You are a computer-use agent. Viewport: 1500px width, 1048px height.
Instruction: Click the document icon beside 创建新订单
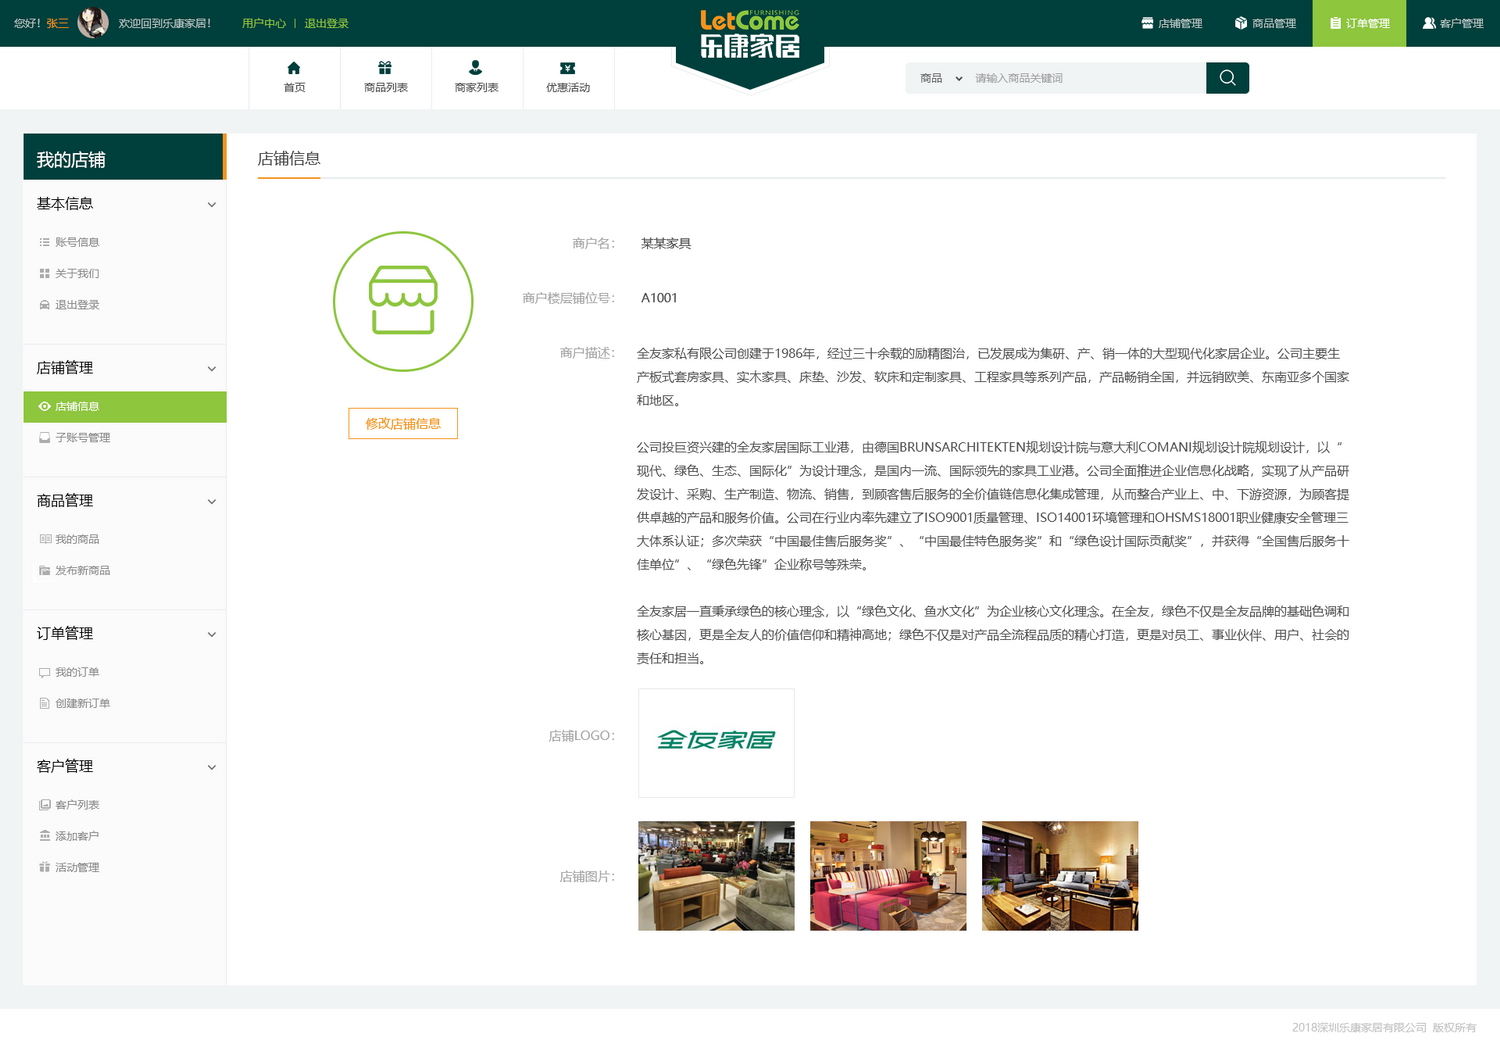(x=44, y=704)
